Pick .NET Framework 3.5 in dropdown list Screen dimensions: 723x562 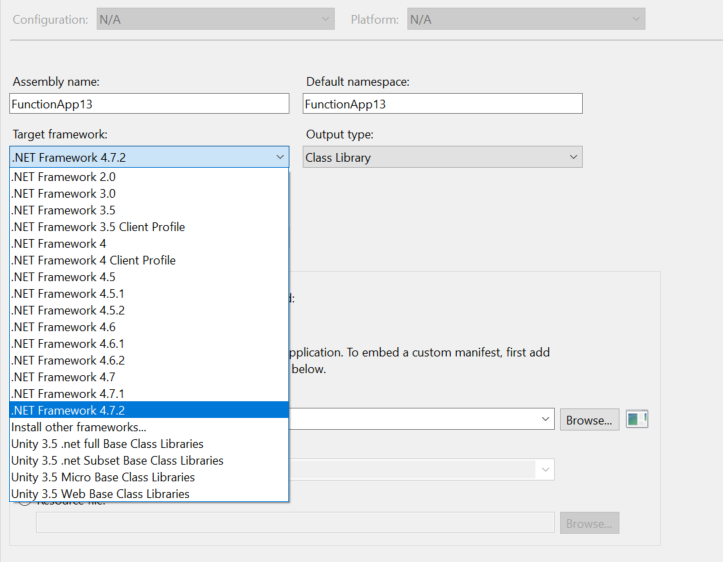point(149,210)
